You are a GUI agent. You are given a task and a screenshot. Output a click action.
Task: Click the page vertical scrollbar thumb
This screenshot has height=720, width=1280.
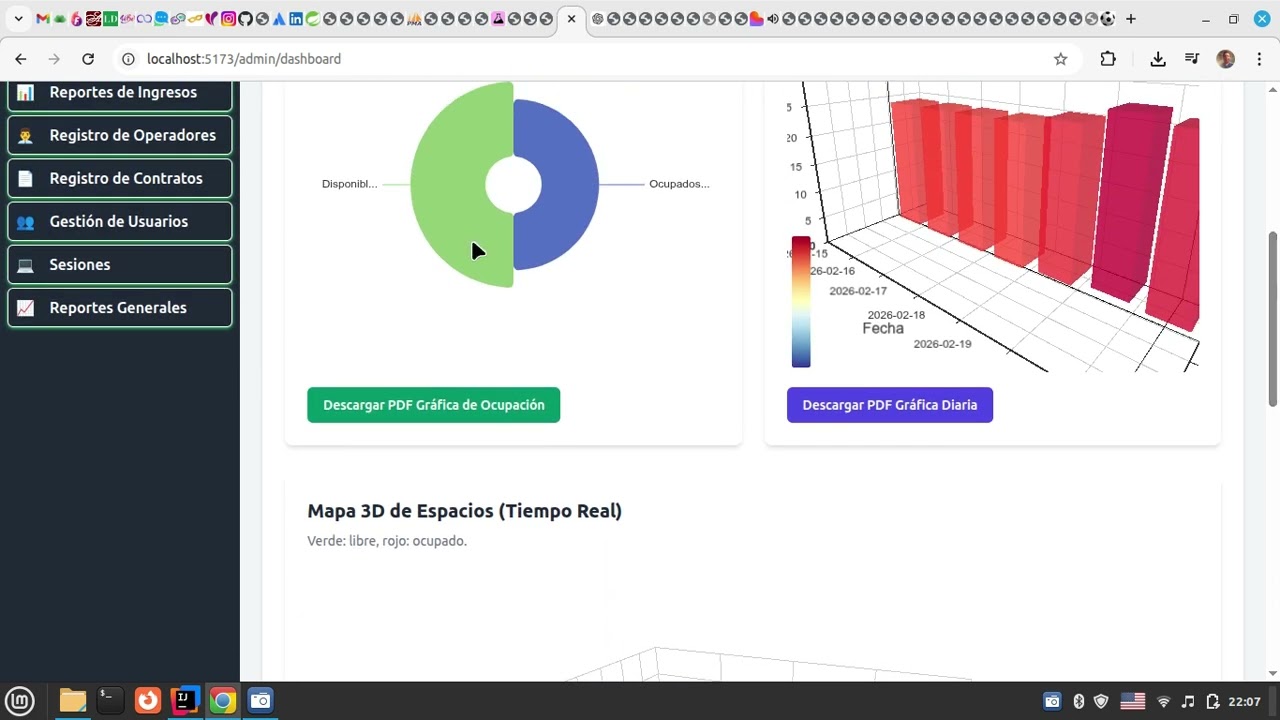point(1273,318)
